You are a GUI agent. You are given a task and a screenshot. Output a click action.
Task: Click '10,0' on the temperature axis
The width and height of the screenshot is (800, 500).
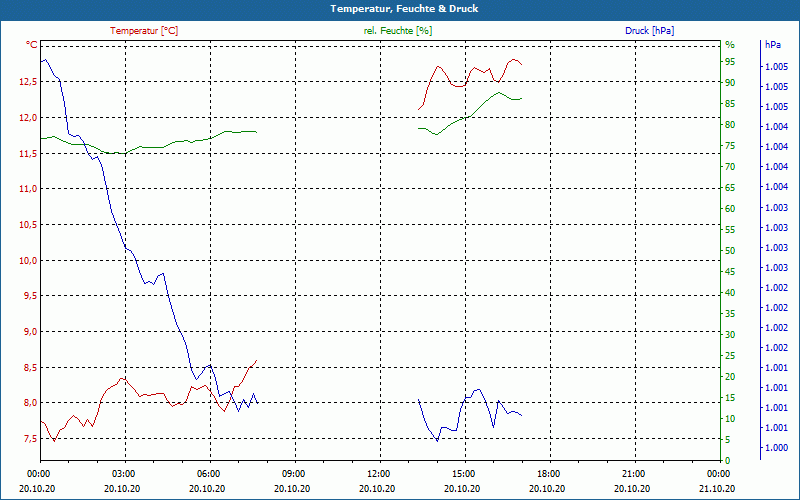[x=28, y=260]
